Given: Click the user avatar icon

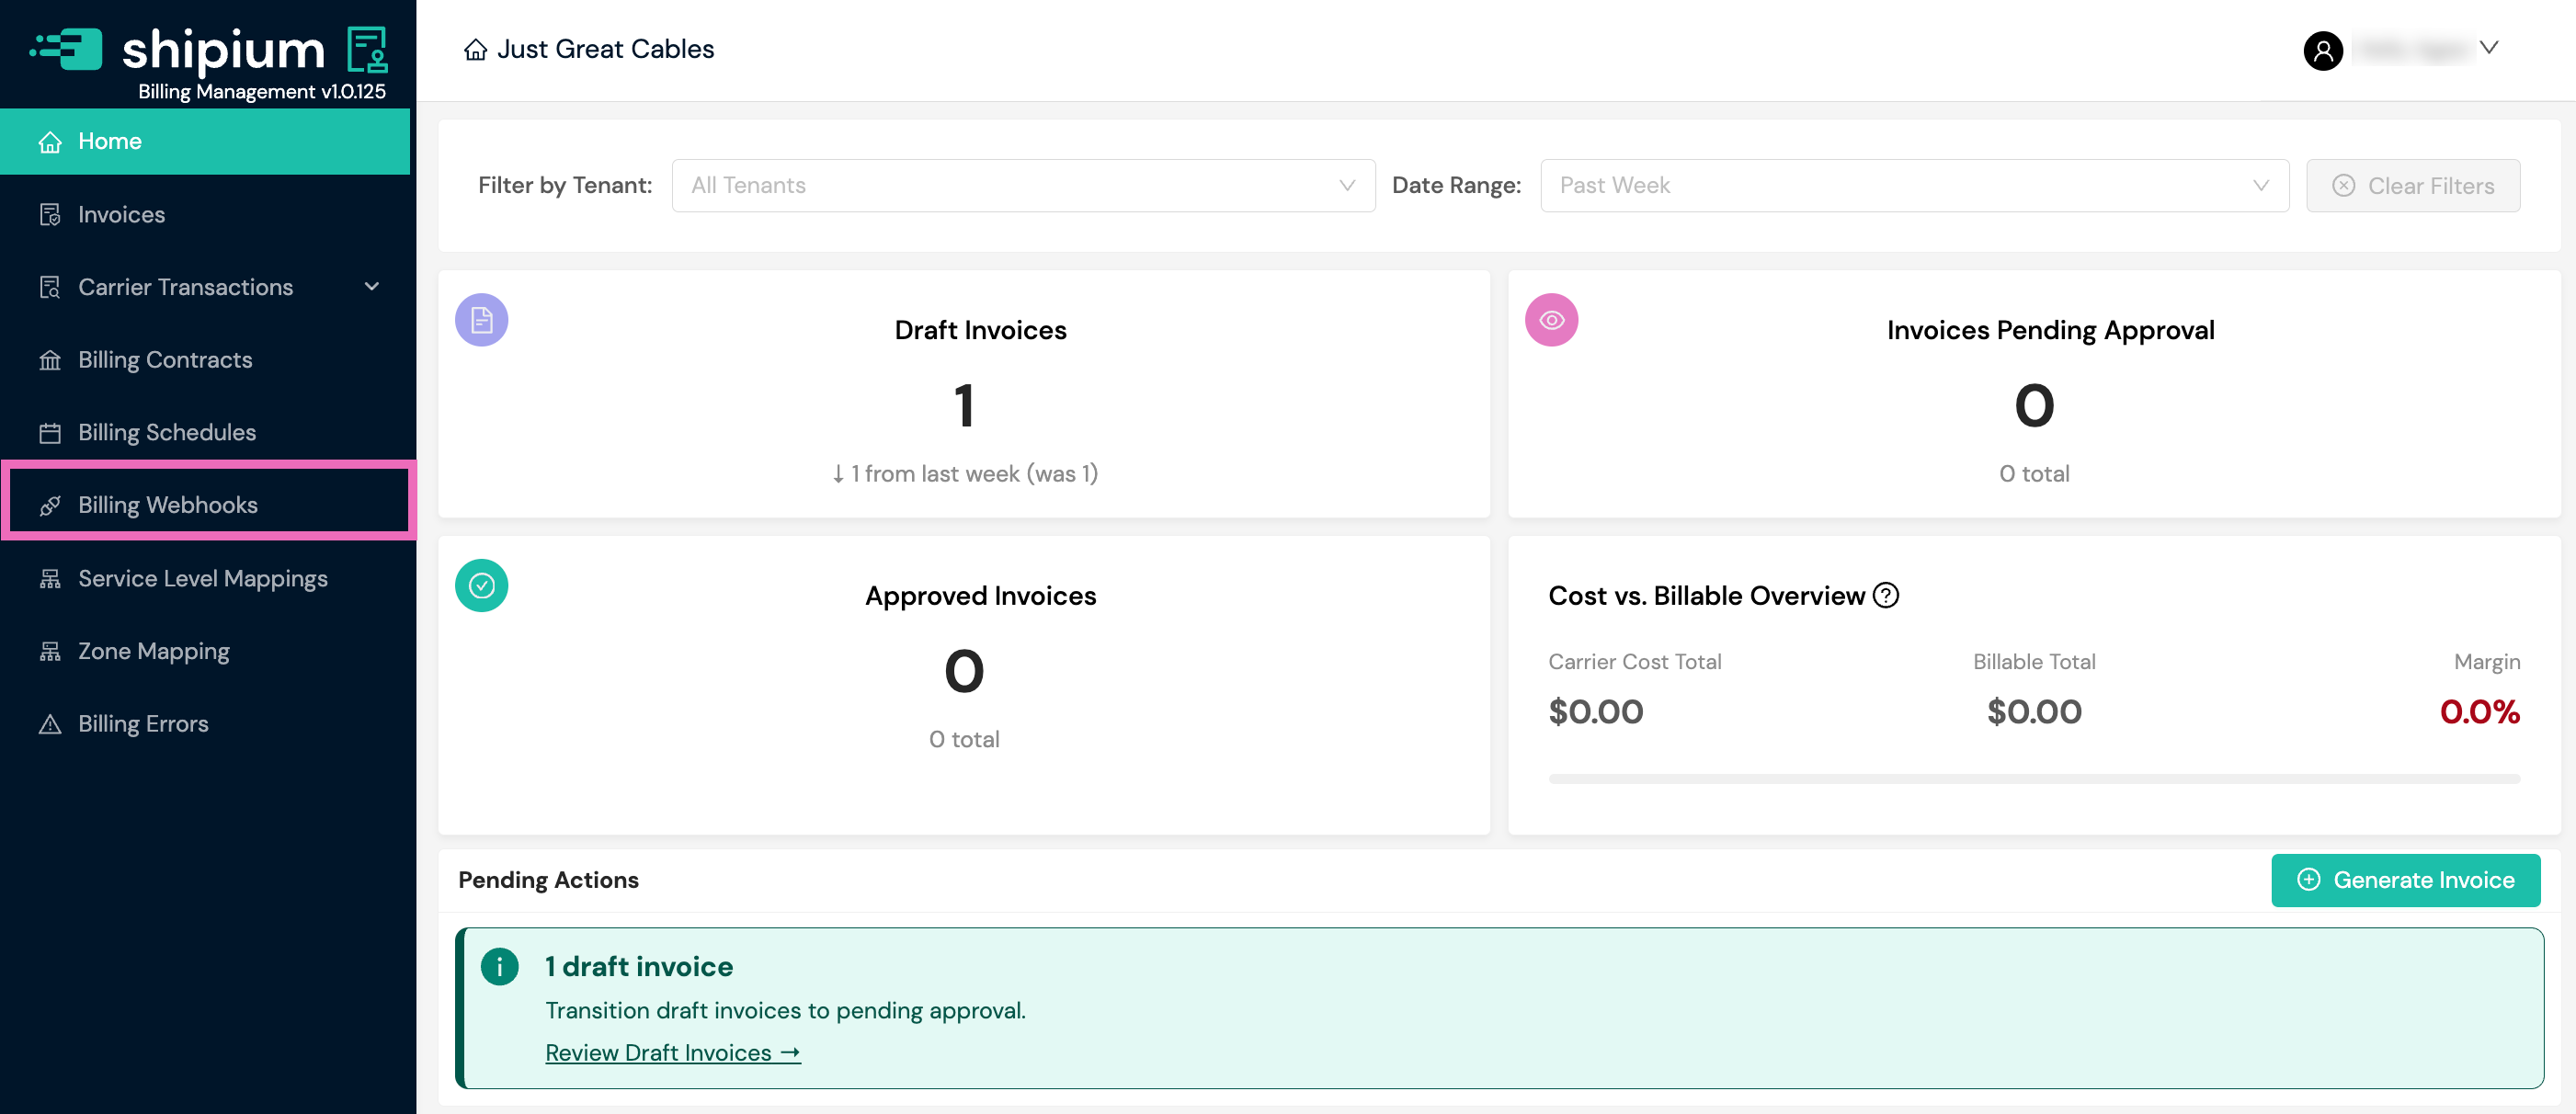Looking at the screenshot, I should click(2322, 50).
